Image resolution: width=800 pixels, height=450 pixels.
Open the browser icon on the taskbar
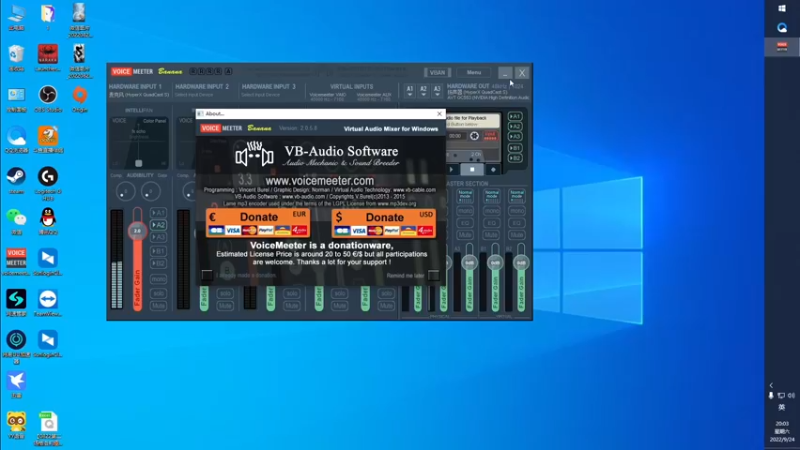click(782, 28)
